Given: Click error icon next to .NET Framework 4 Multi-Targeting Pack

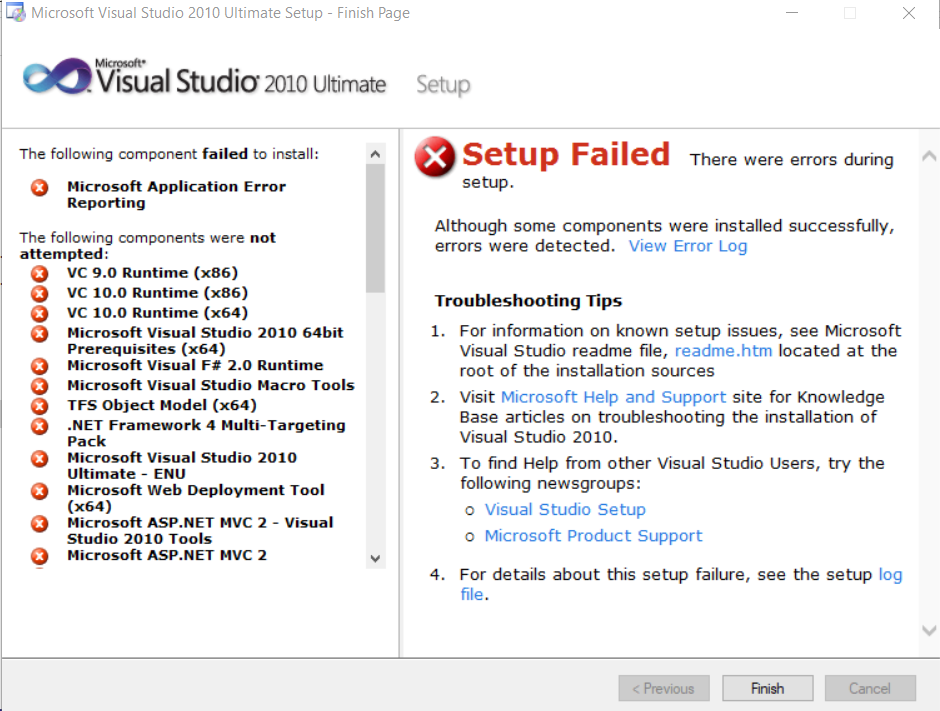Looking at the screenshot, I should click(x=39, y=426).
